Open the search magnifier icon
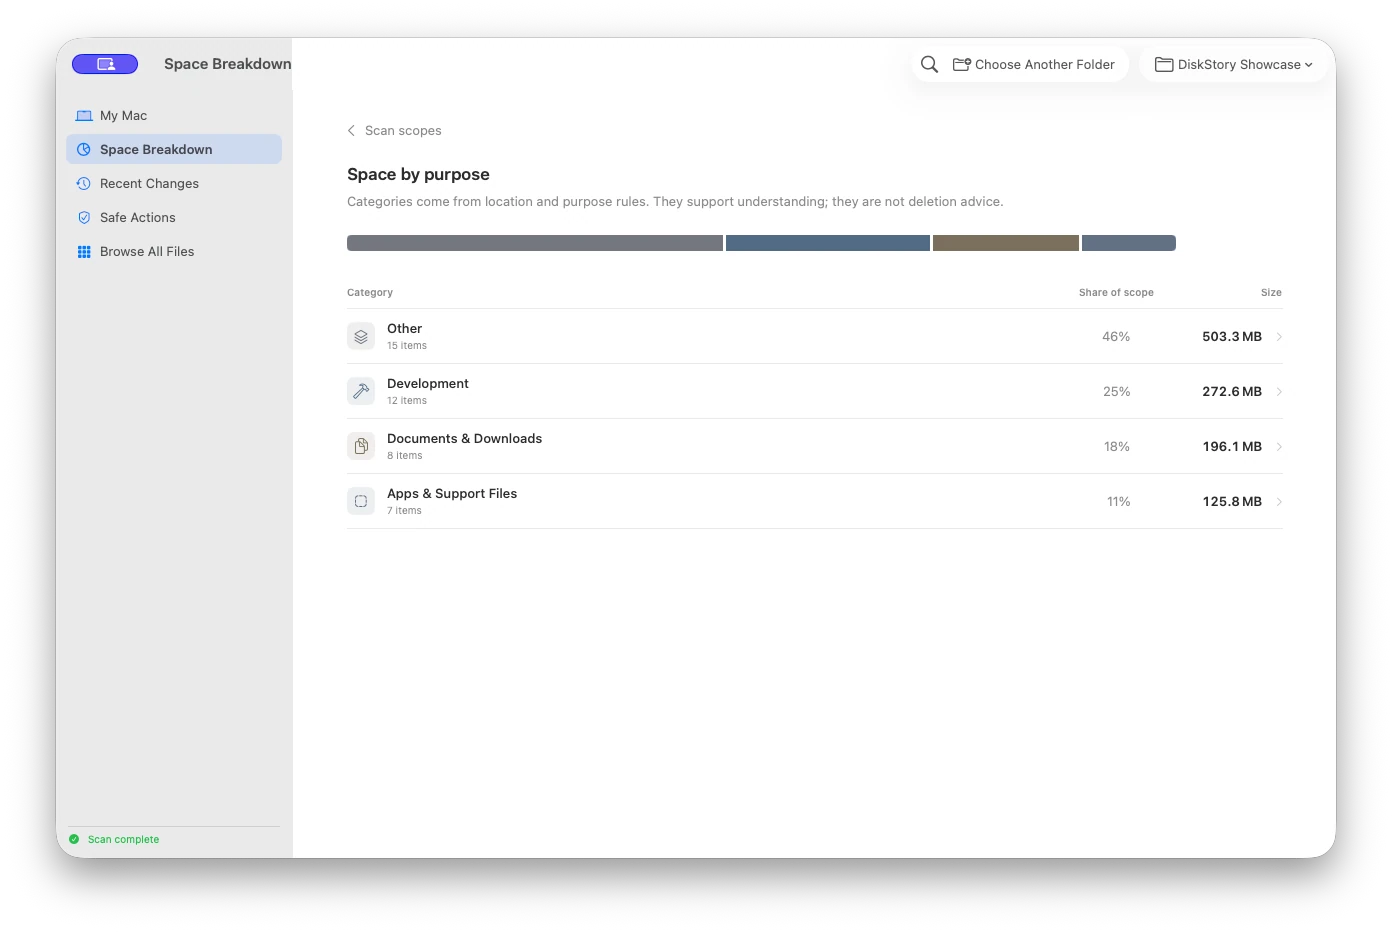The image size is (1392, 932). point(929,64)
